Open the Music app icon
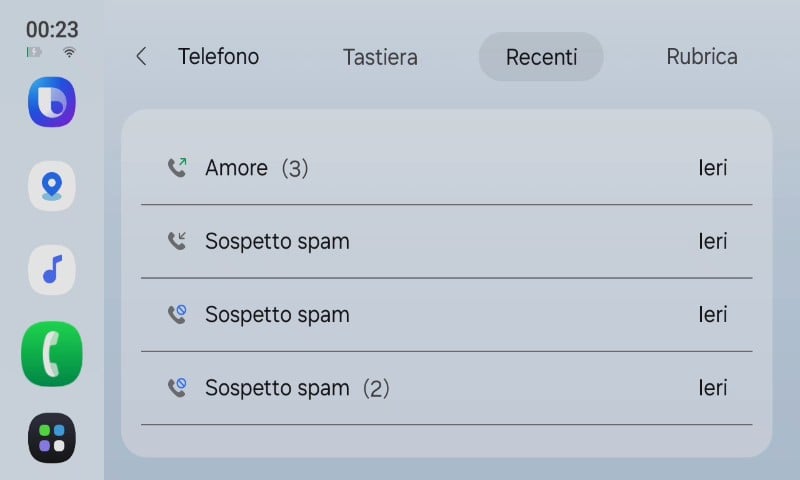This screenshot has width=800, height=480. [x=51, y=270]
